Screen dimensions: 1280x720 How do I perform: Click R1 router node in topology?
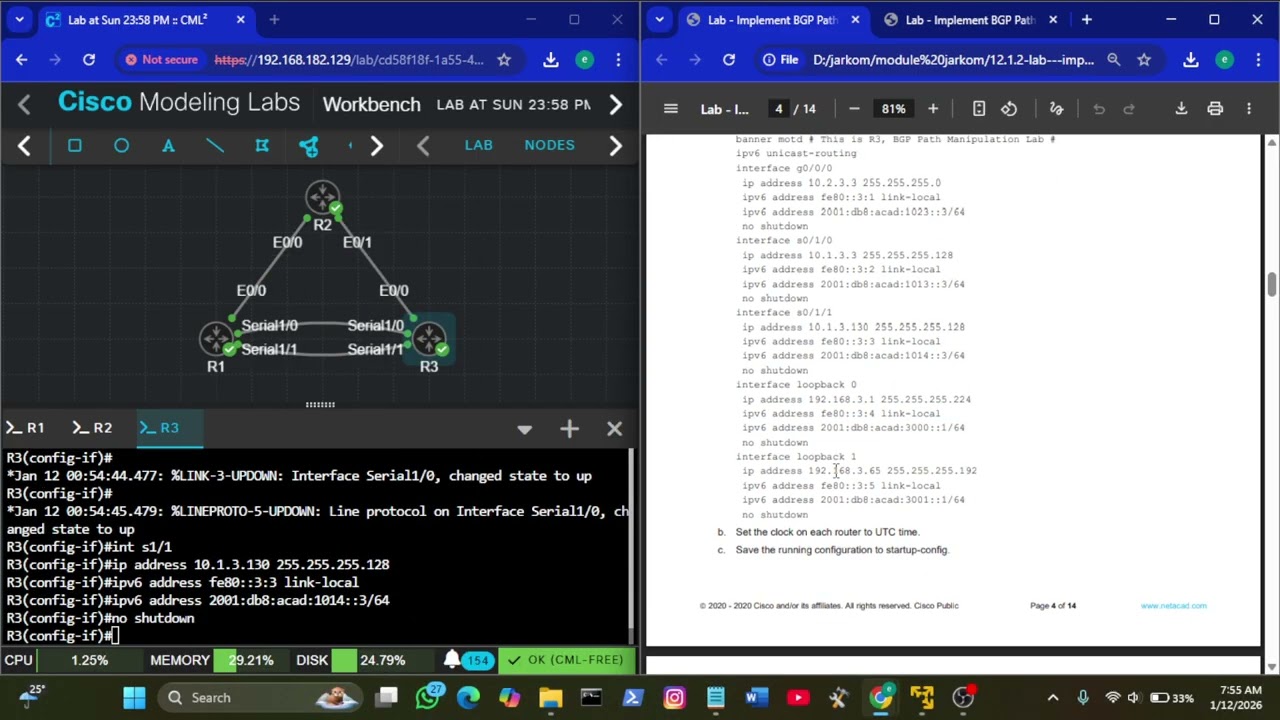coord(217,340)
